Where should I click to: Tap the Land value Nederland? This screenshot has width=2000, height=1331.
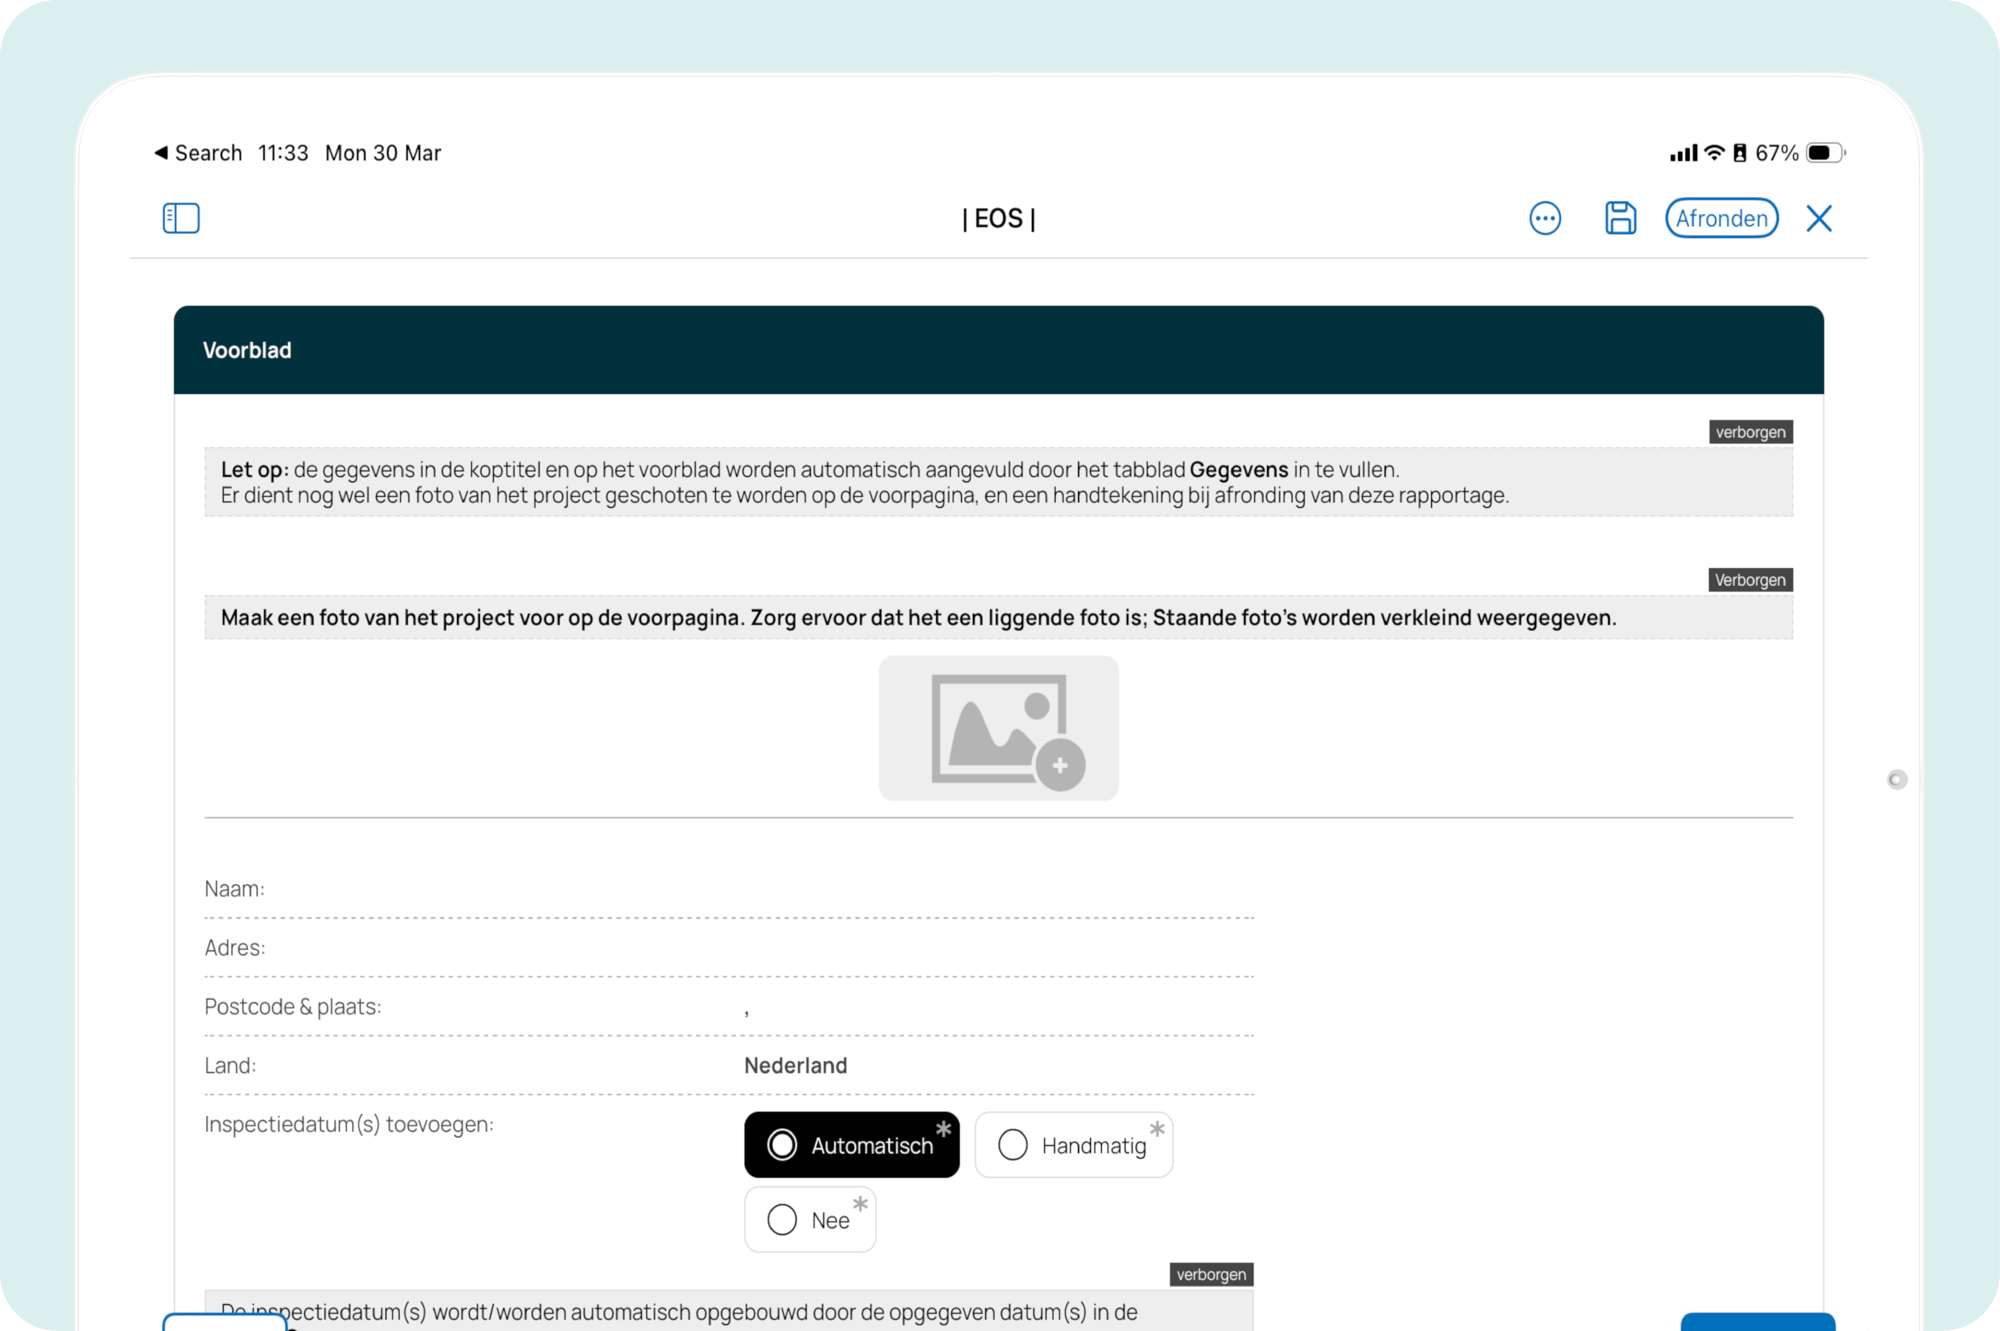pos(795,1066)
